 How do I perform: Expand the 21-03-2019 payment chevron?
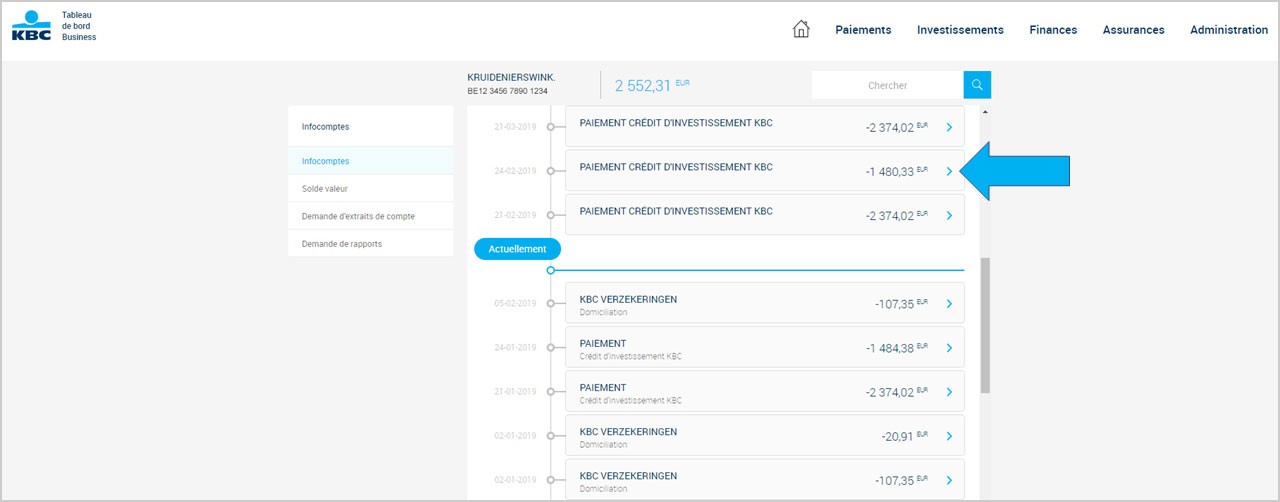949,127
